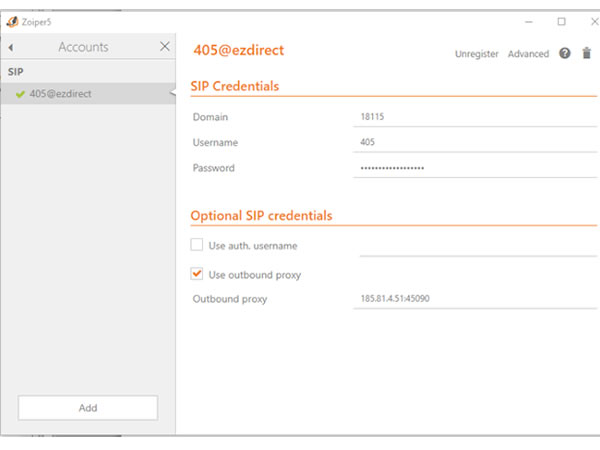The image size is (600, 450).
Task: Select the 405@ezdirect account row
Action: [88, 94]
